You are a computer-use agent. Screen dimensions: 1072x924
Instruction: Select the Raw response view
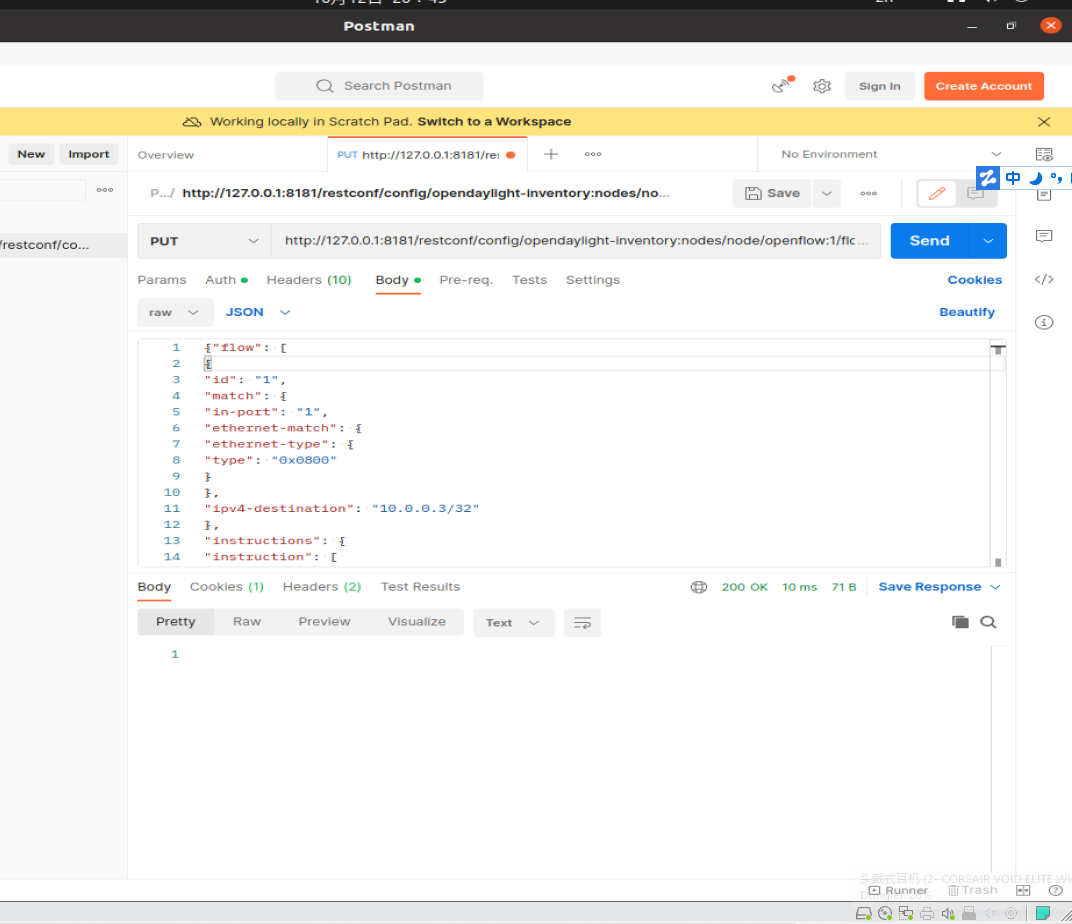click(247, 622)
